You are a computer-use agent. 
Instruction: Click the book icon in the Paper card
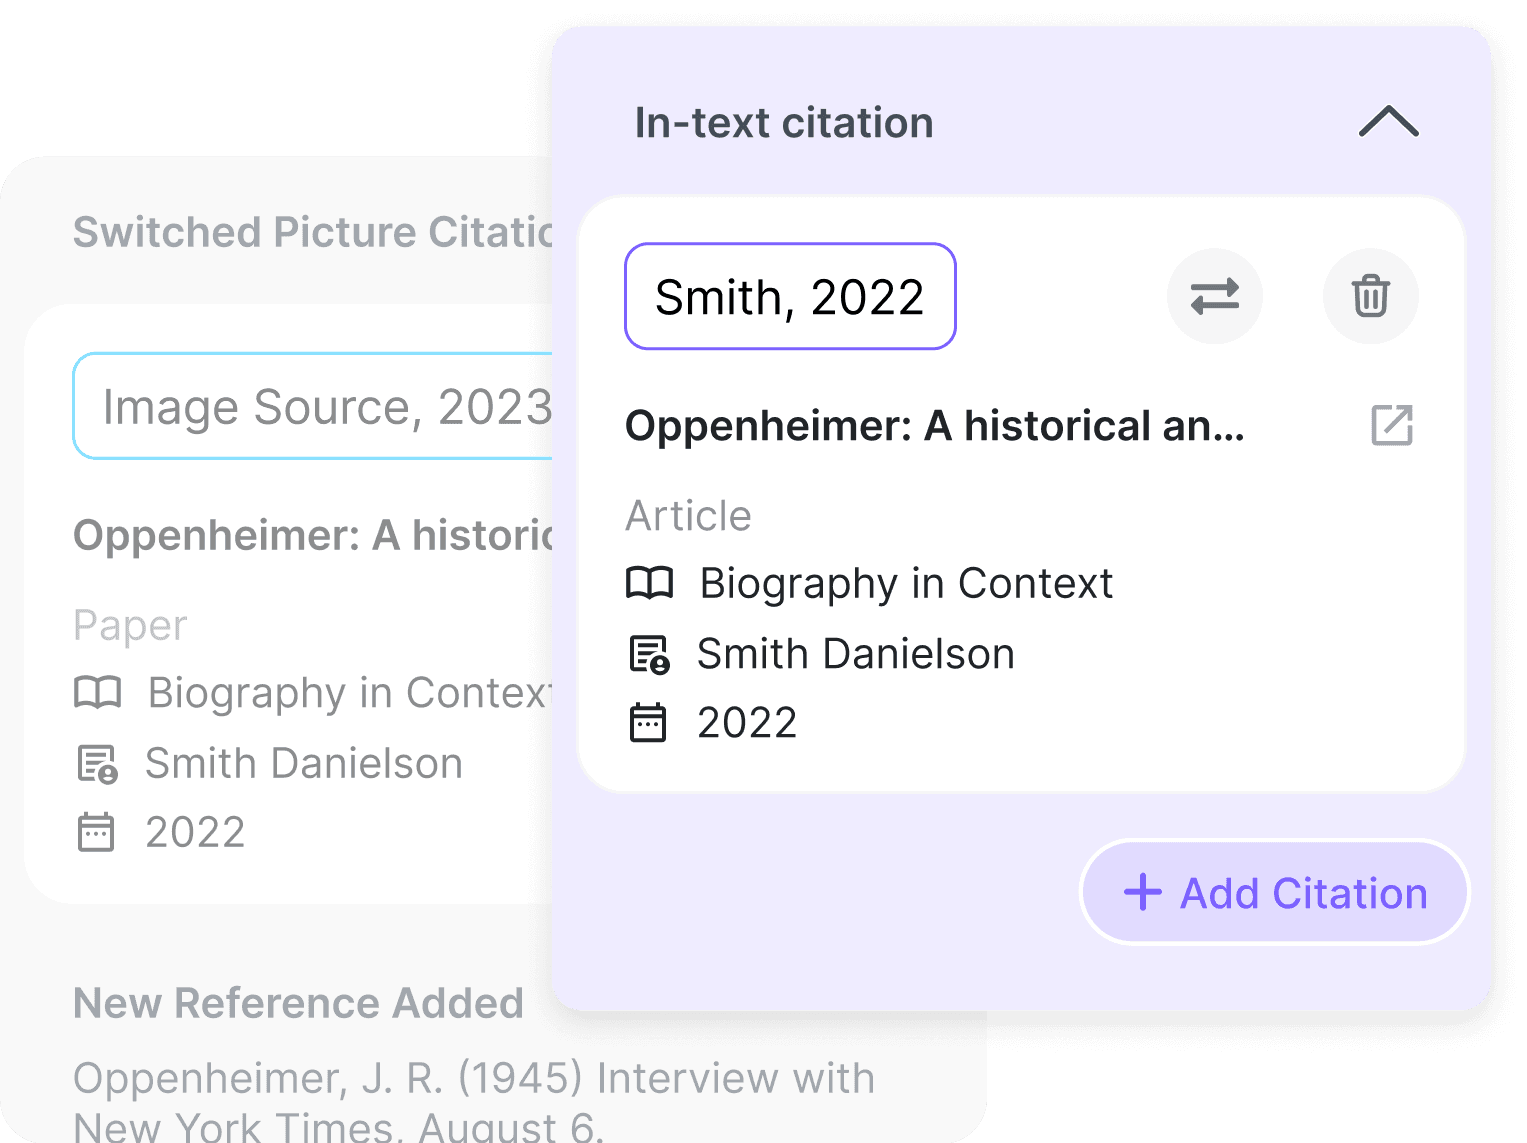[x=96, y=692]
